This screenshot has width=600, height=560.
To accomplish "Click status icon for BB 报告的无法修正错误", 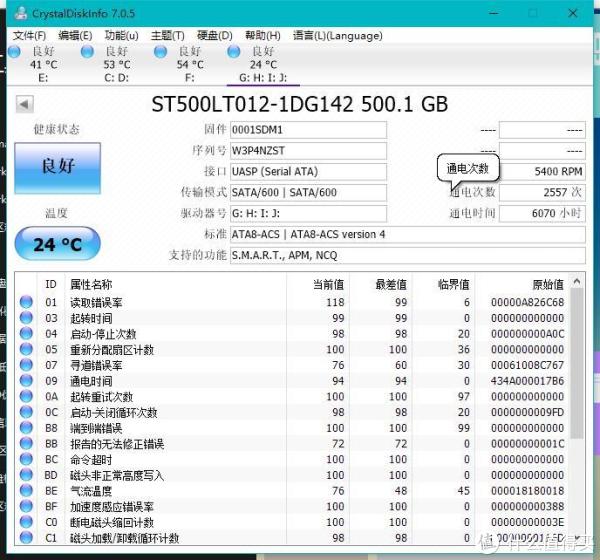I will (26, 443).
